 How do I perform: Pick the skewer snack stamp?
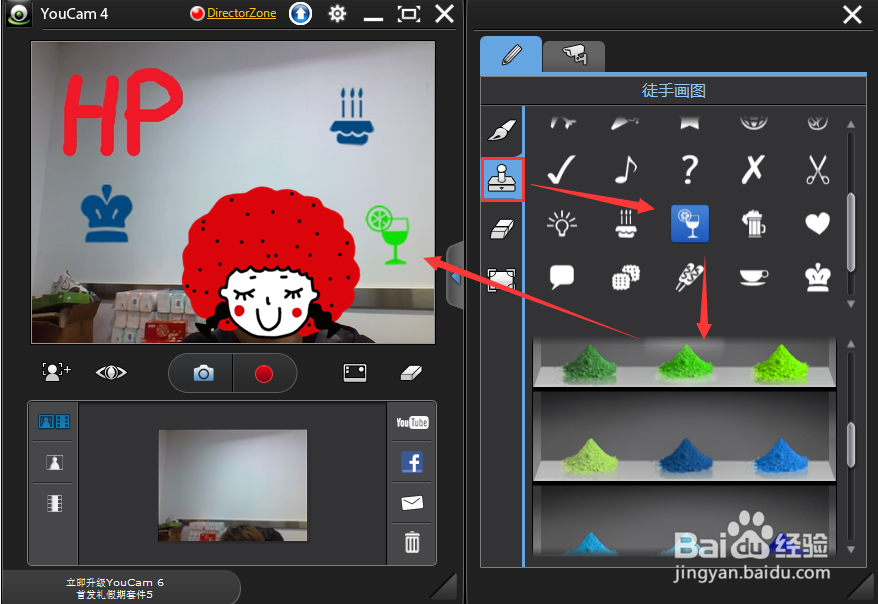point(690,277)
